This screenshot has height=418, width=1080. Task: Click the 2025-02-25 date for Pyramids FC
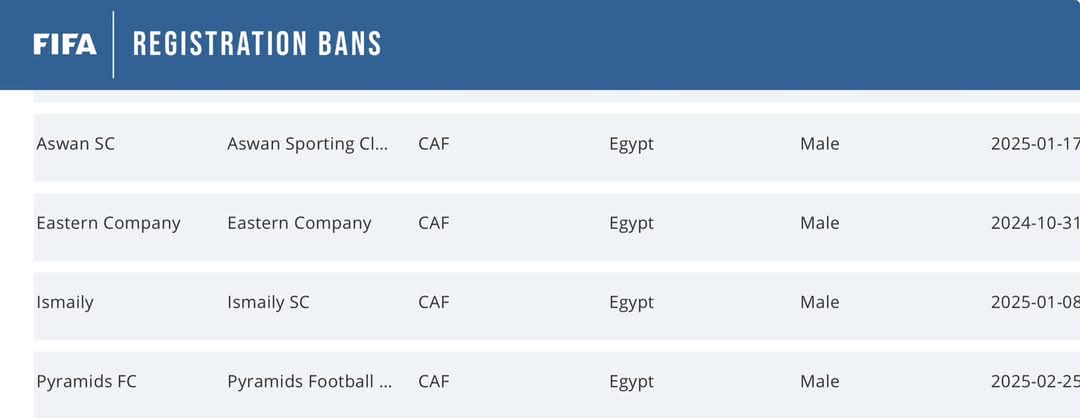(1035, 382)
